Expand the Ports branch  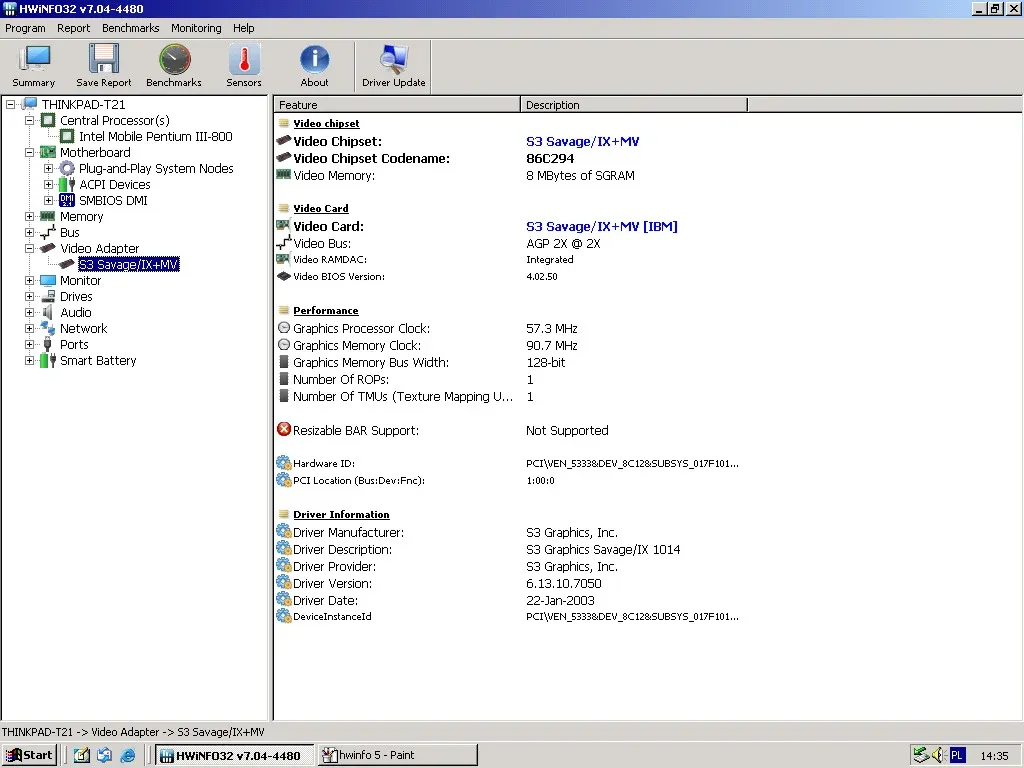tap(29, 344)
